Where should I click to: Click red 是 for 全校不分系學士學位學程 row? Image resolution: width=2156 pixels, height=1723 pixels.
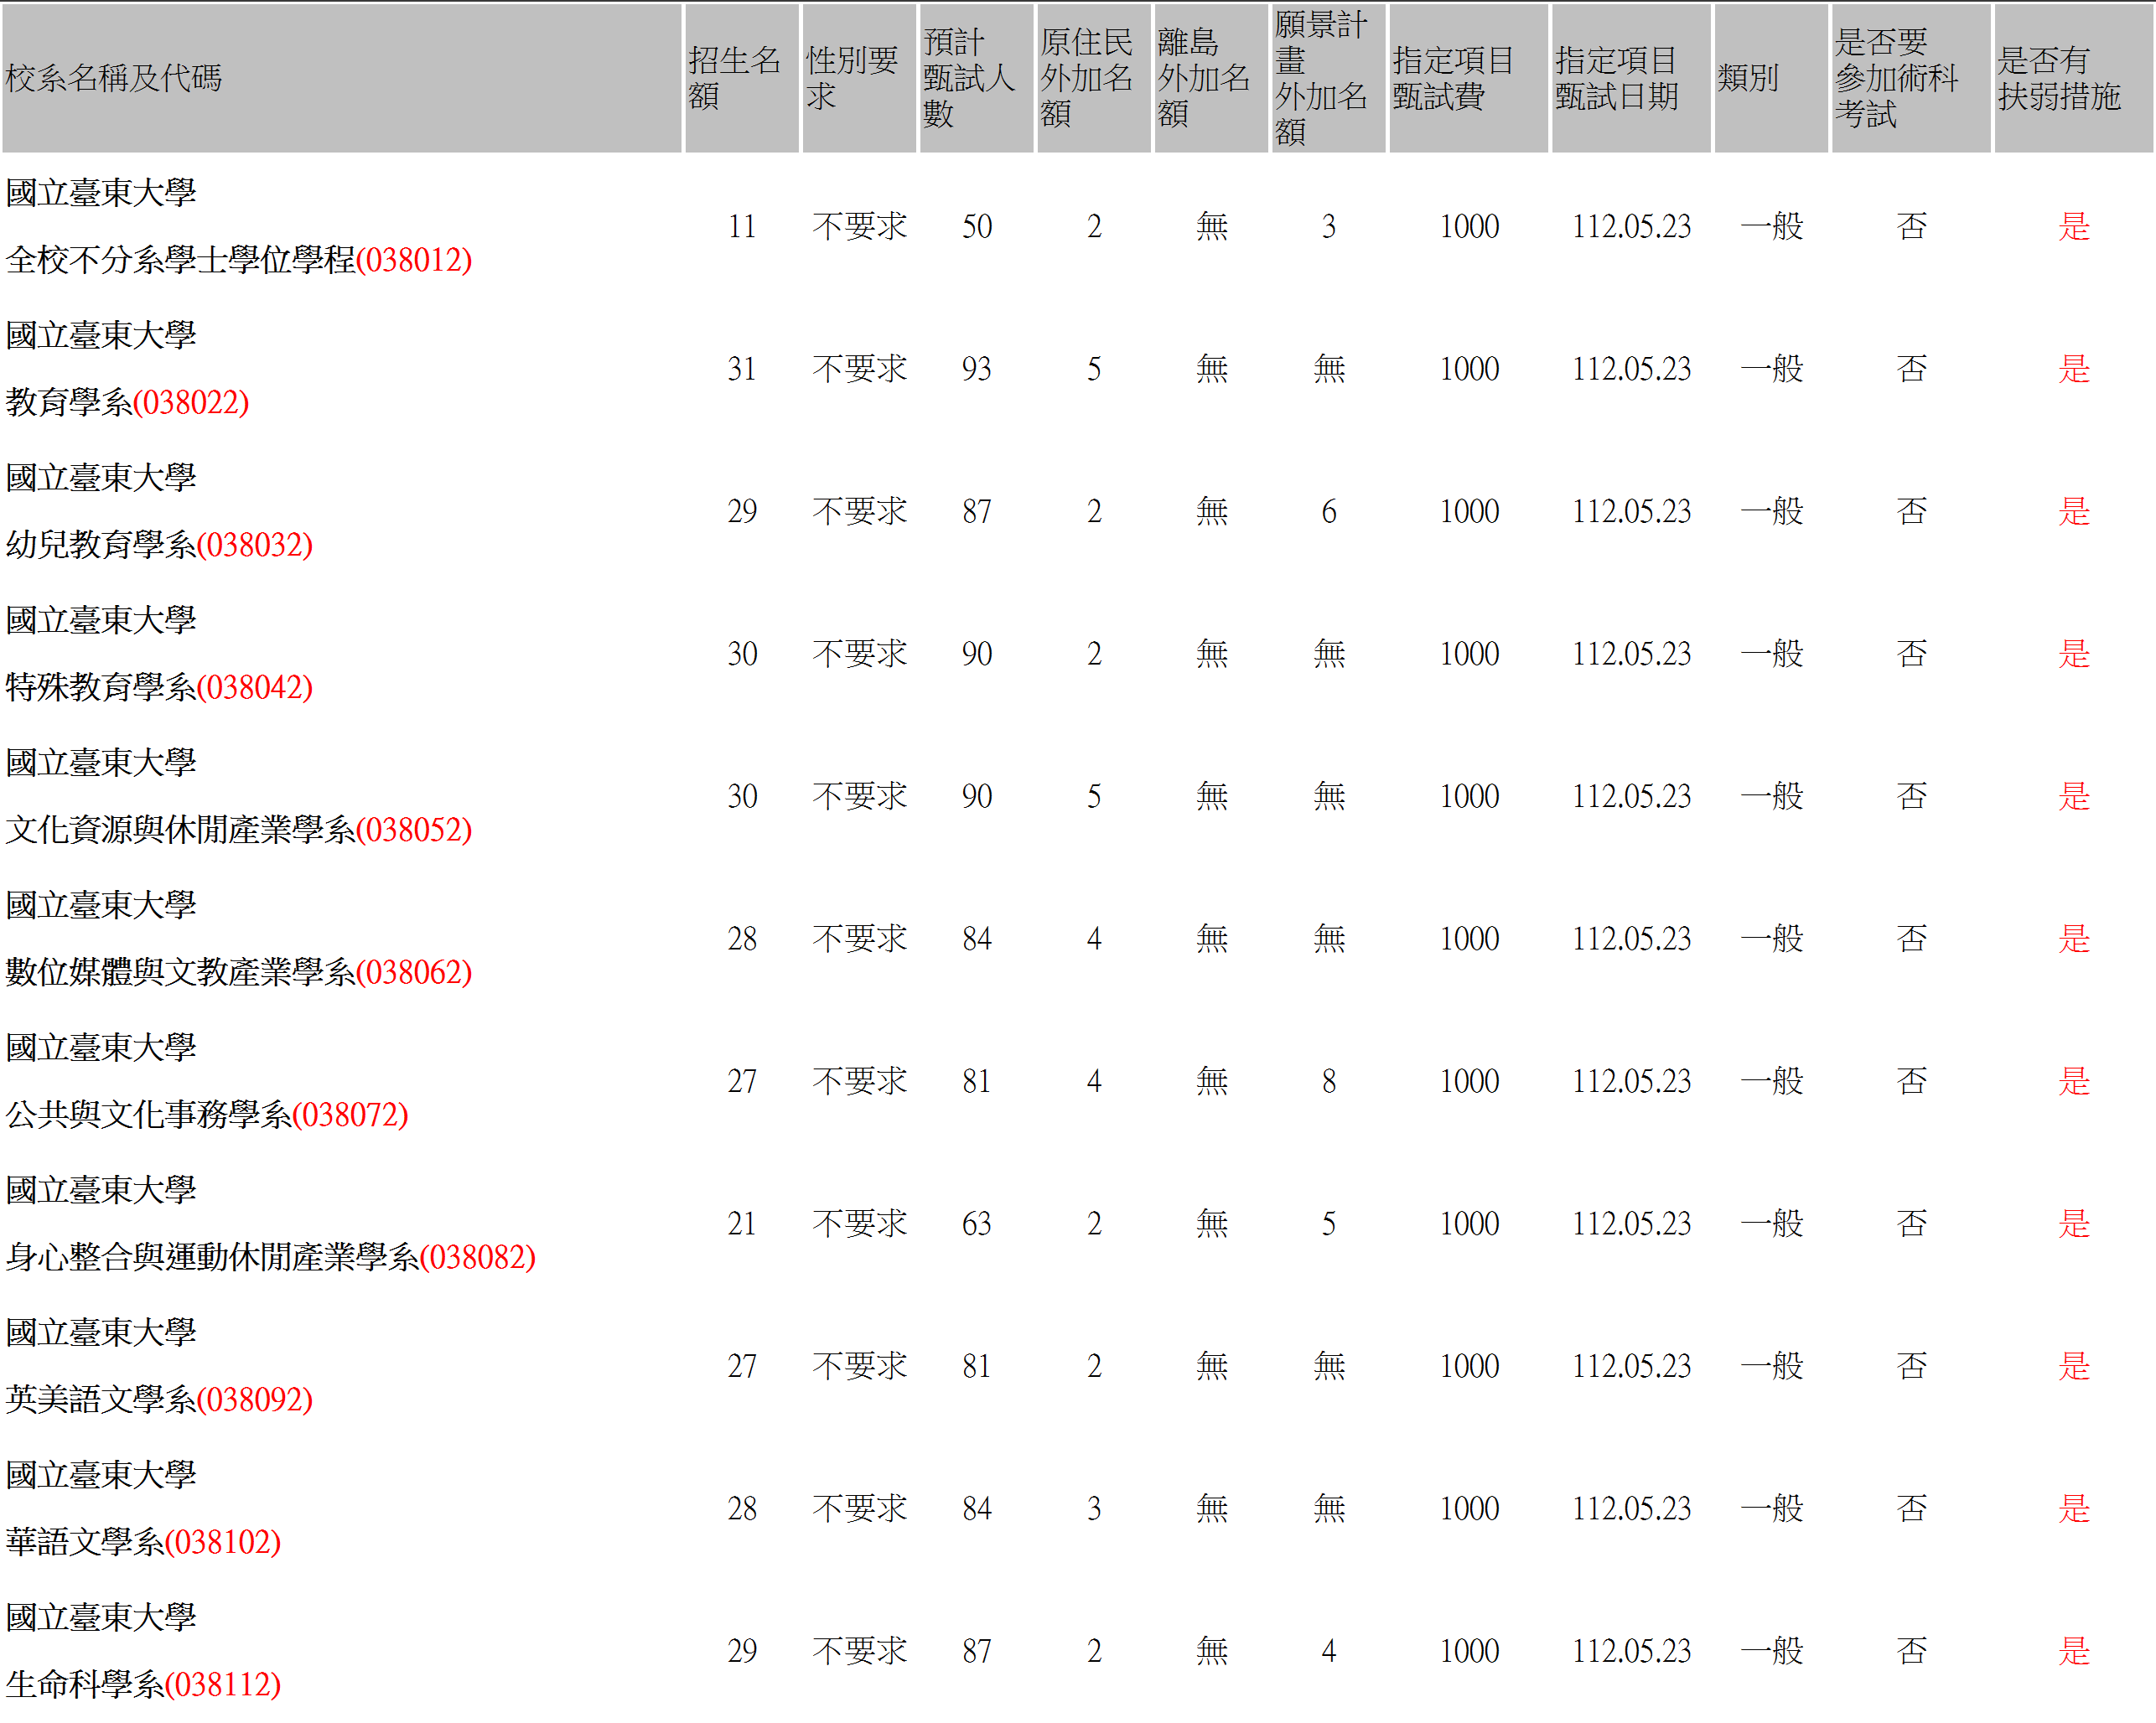pyautogui.click(x=2074, y=227)
